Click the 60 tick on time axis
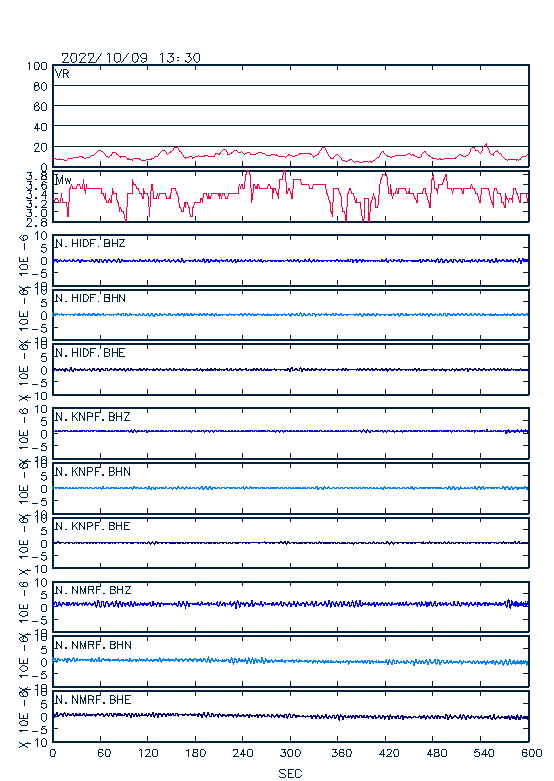Screen dimensions: 554x781 coord(104,753)
